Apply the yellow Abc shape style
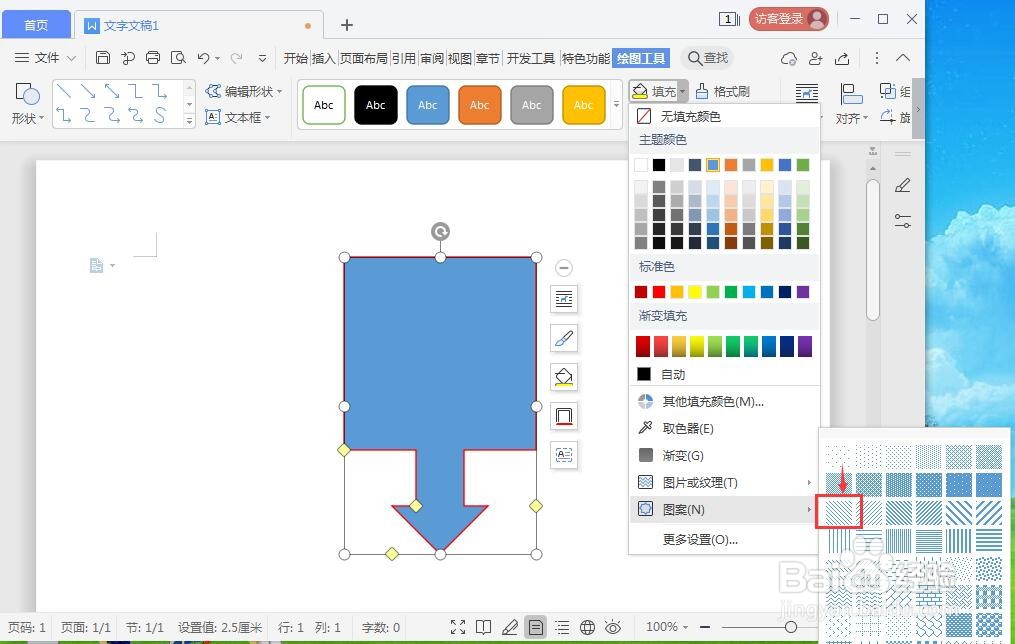1015x644 pixels. coord(583,104)
